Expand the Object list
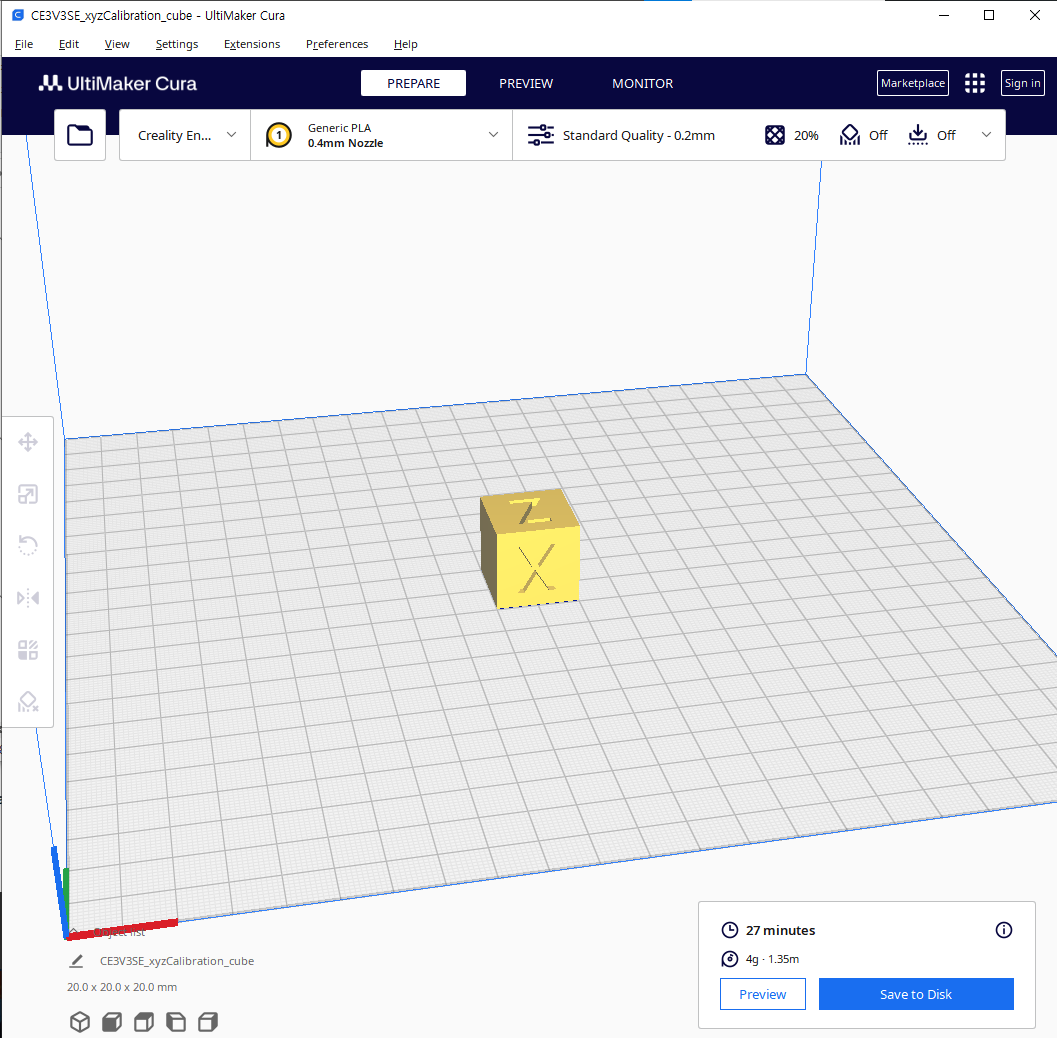 [108, 932]
